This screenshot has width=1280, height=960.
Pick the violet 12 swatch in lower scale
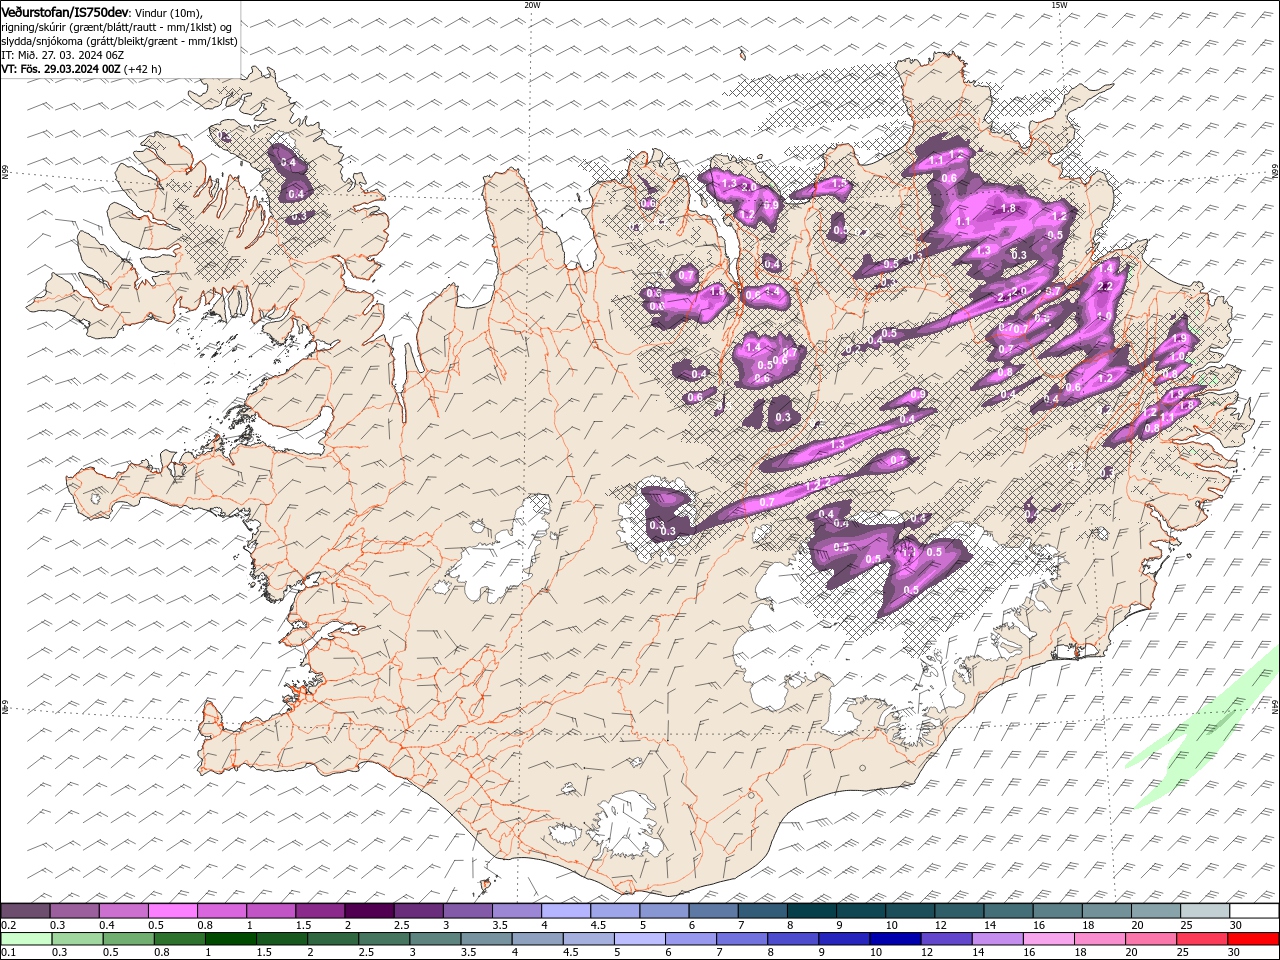click(x=946, y=939)
